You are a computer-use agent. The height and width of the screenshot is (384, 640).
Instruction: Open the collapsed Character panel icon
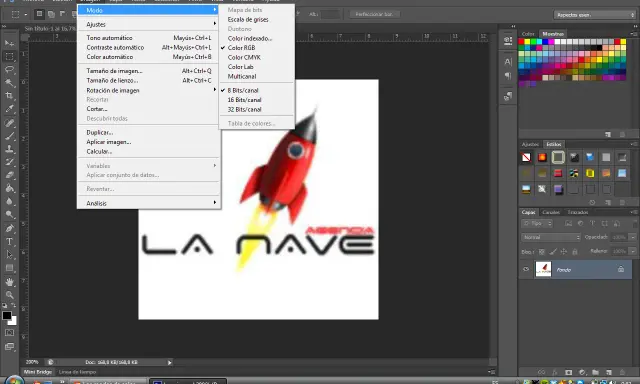(x=508, y=62)
